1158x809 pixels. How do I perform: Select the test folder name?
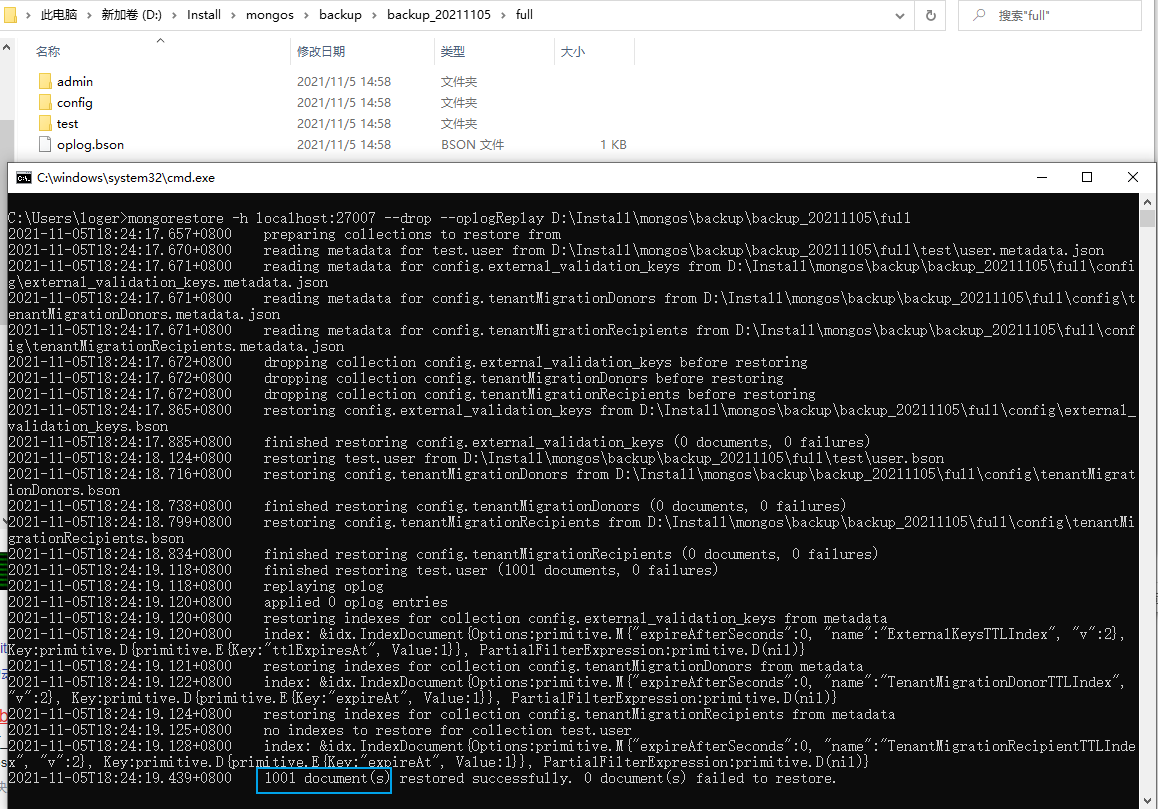click(x=67, y=123)
